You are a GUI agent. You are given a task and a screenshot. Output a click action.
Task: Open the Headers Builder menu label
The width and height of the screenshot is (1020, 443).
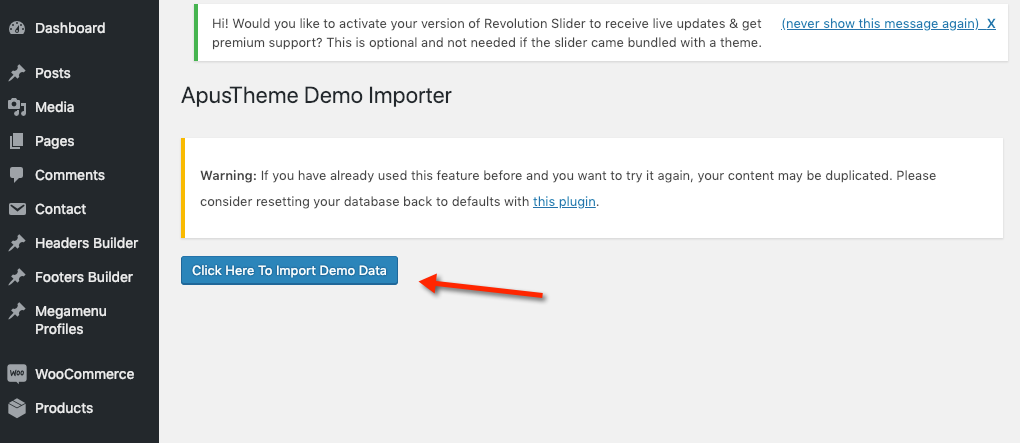(86, 243)
